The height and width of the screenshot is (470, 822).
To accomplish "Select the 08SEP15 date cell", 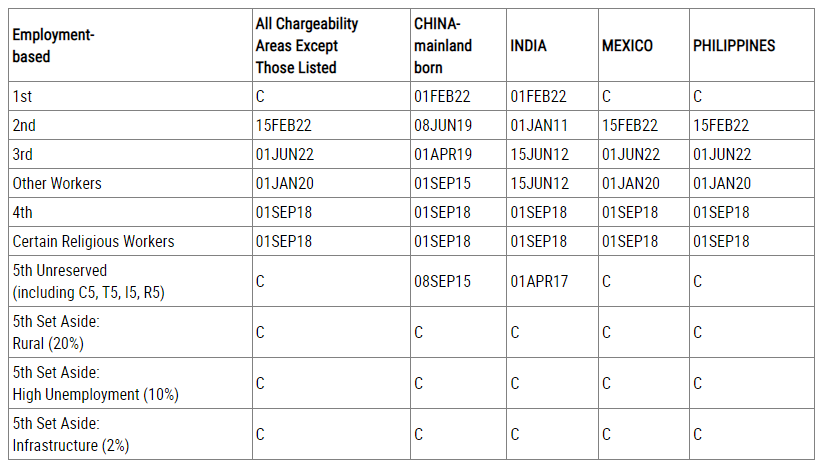I will click(x=442, y=282).
